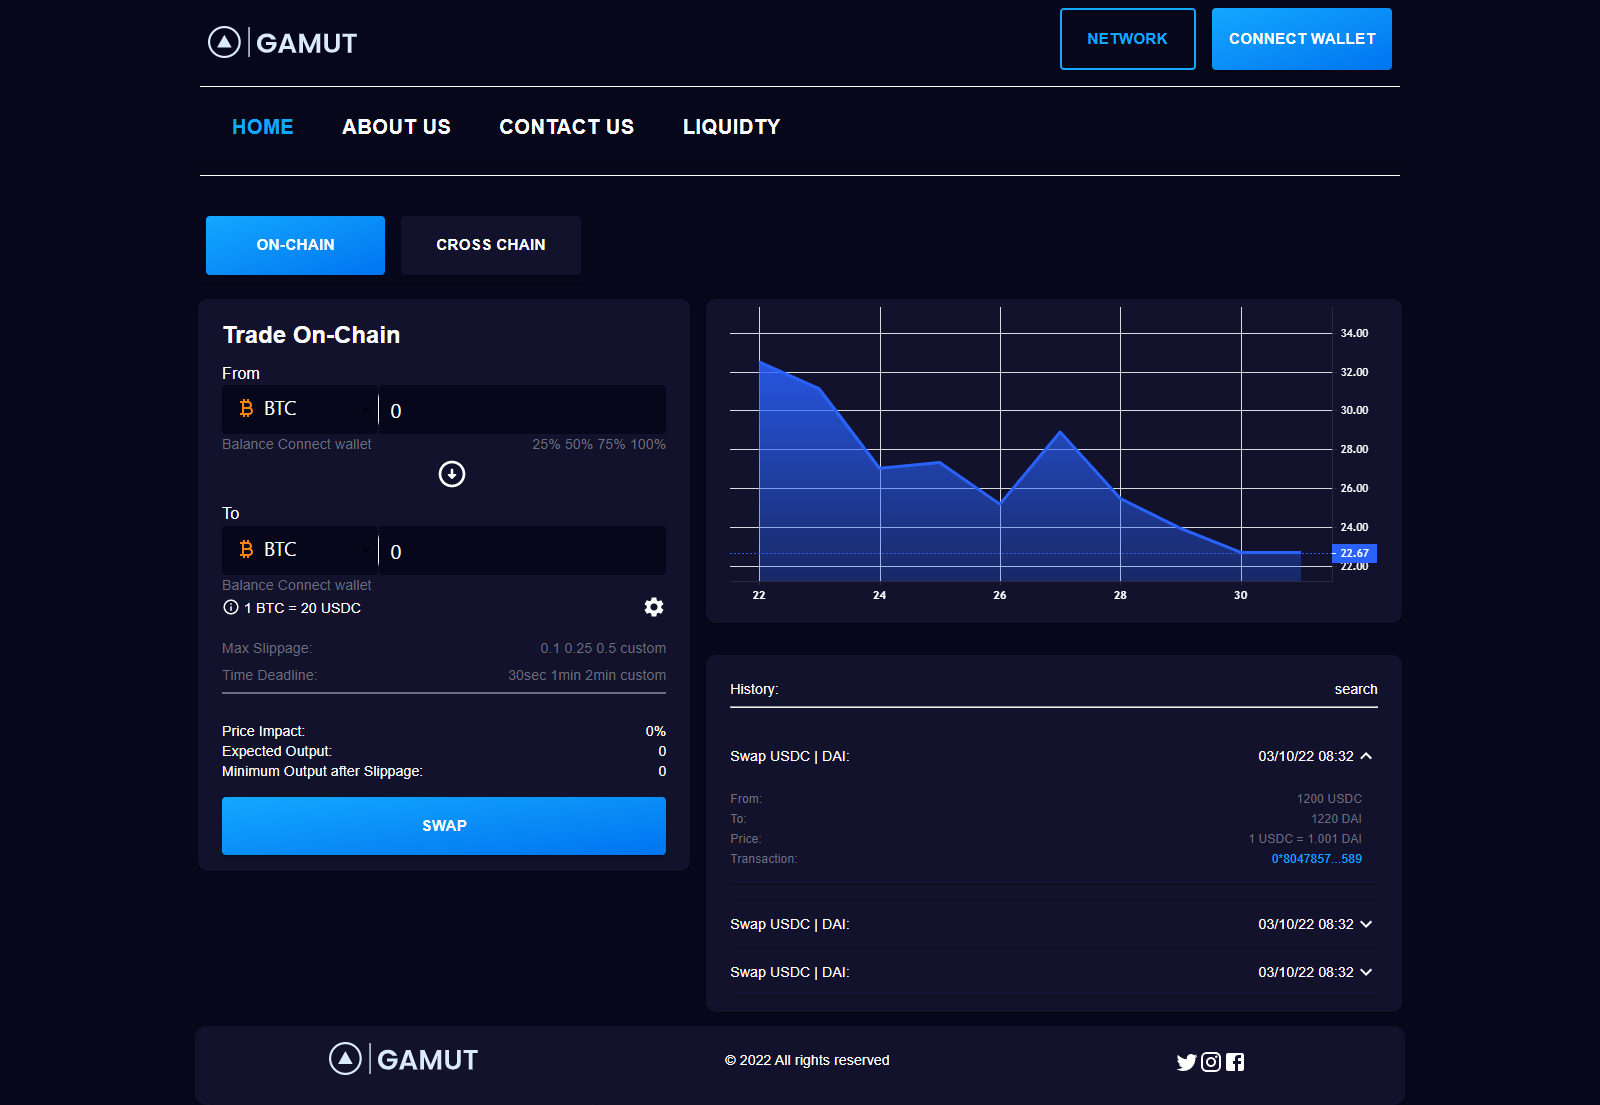Click the SWAP button
The image size is (1600, 1105).
pyautogui.click(x=444, y=826)
